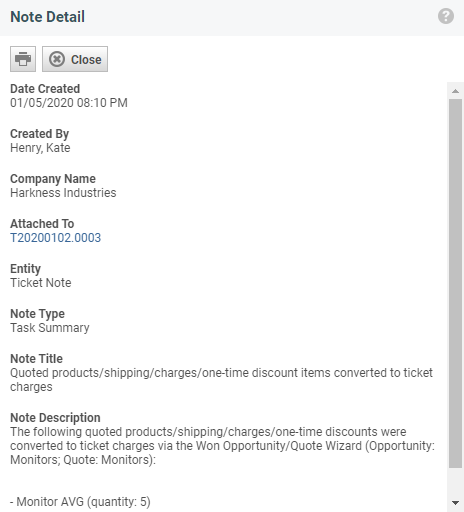Click the Company Name label
The height and width of the screenshot is (512, 464).
tap(53, 179)
